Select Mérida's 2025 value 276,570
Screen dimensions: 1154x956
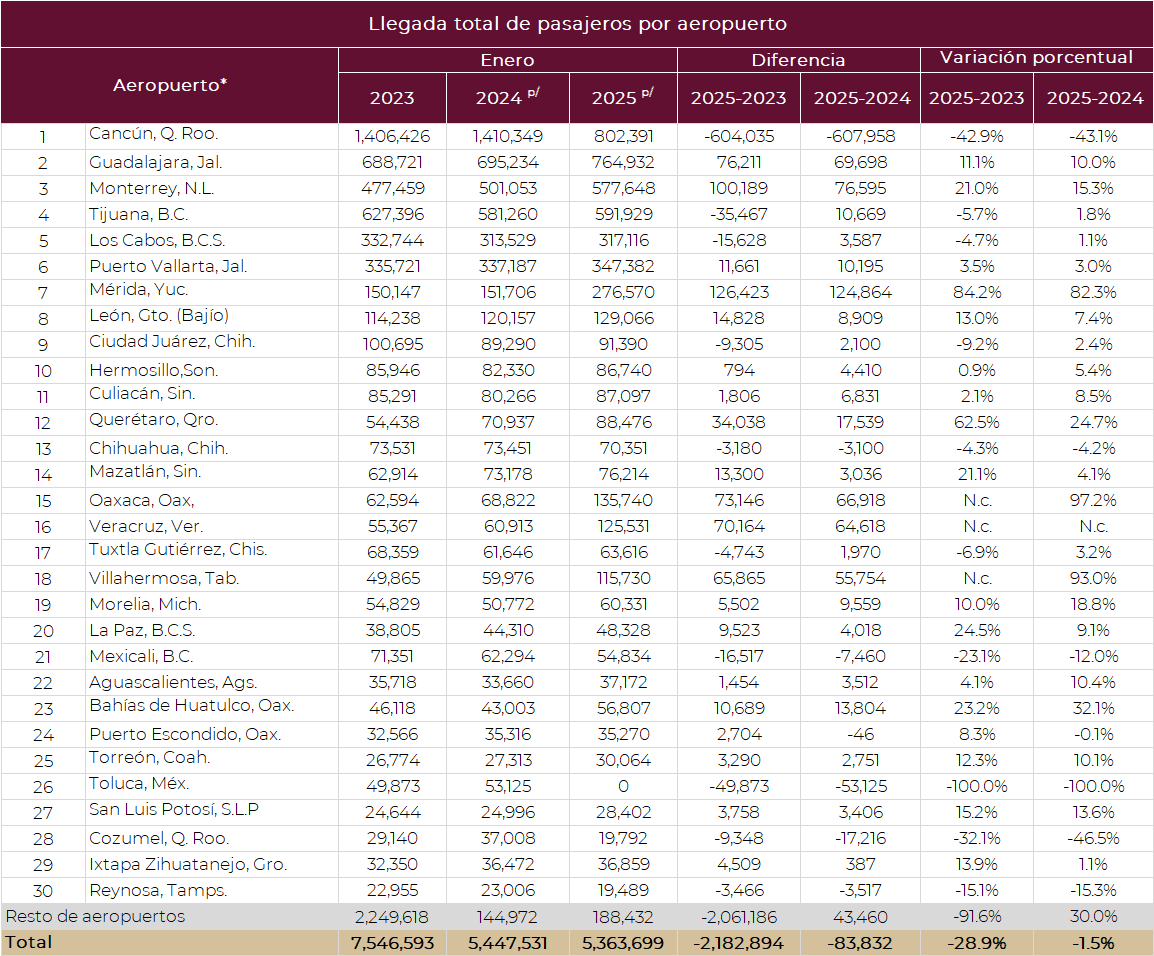point(621,292)
